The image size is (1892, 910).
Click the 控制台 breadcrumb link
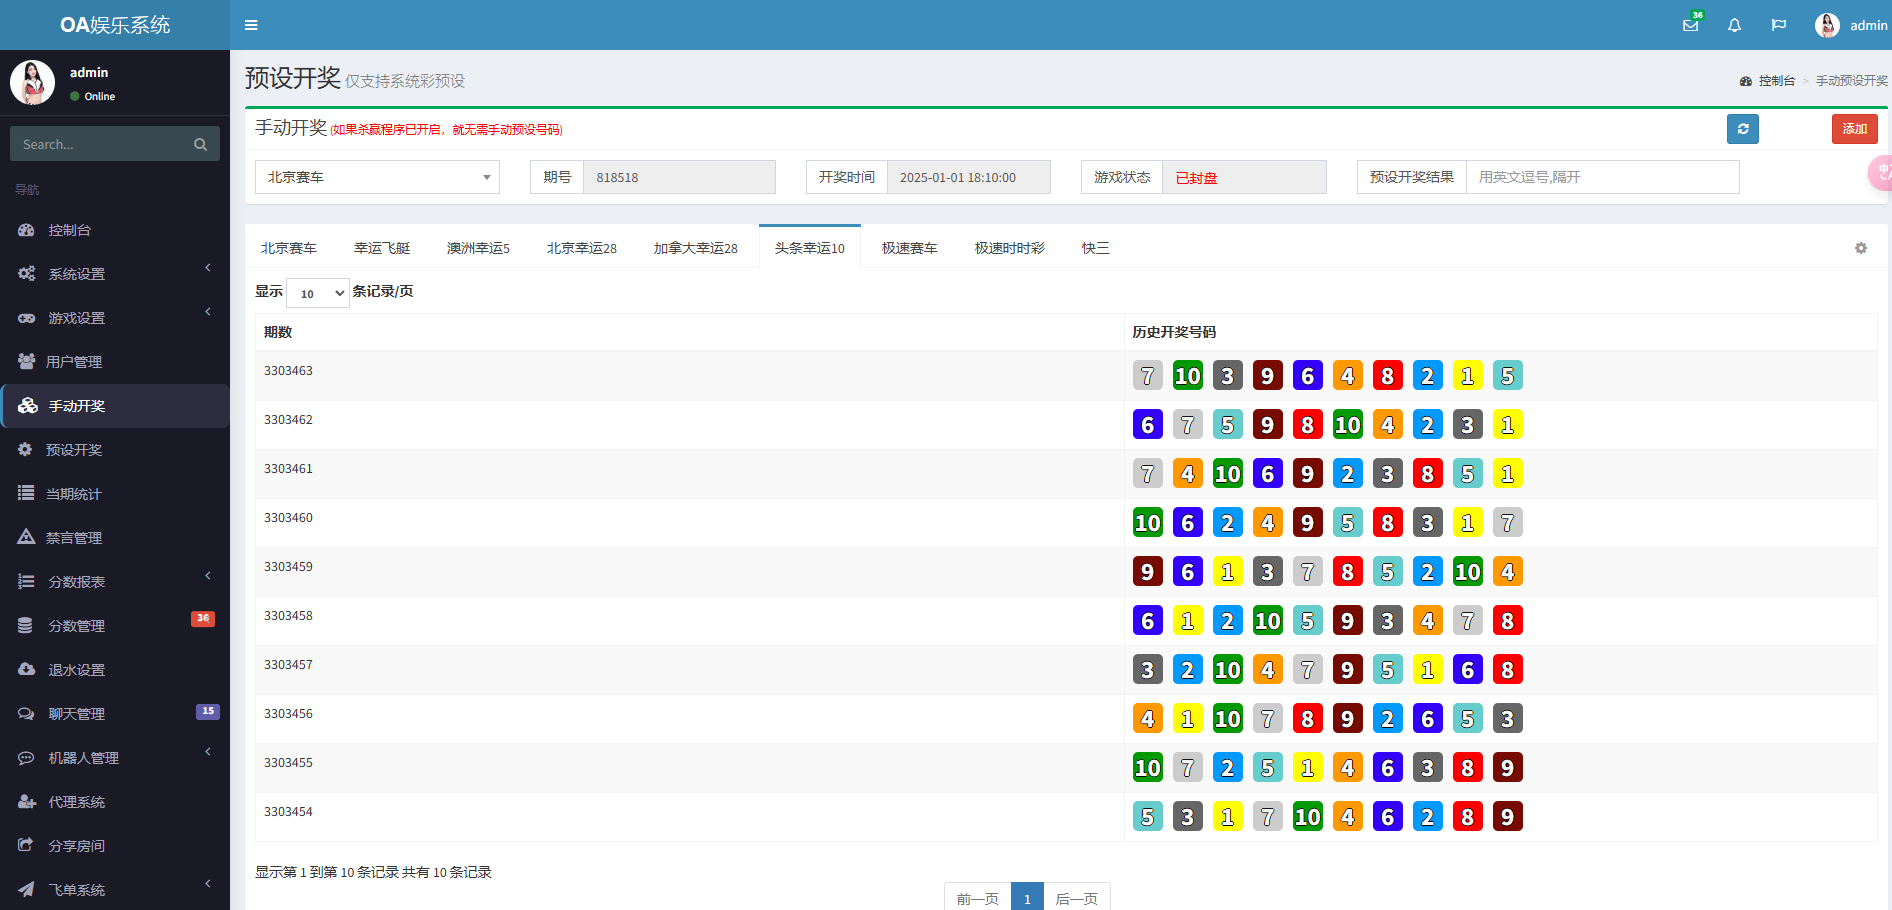coord(1776,81)
